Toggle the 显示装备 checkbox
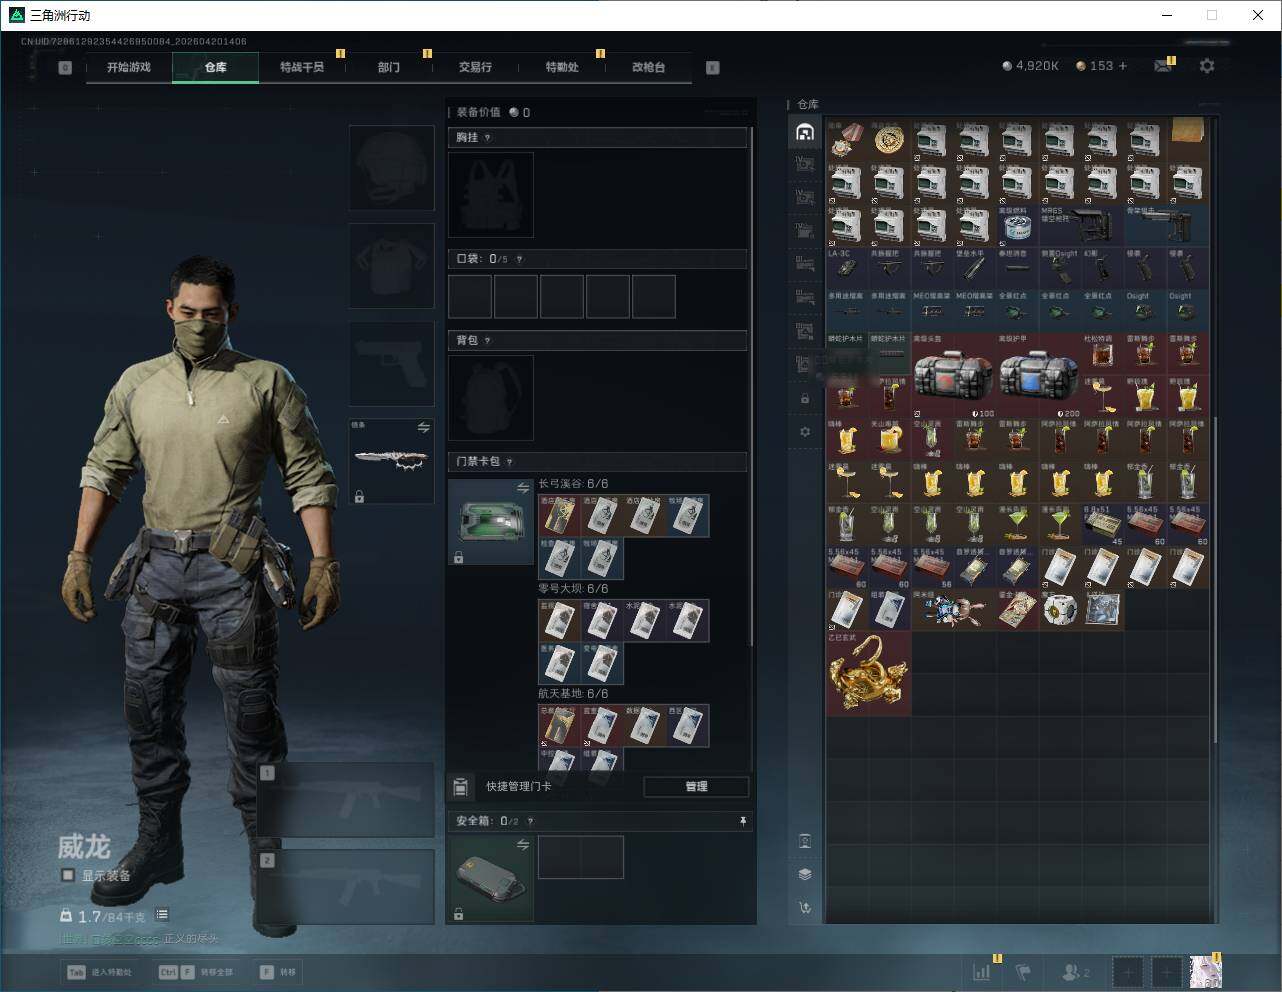This screenshot has width=1282, height=992. tap(68, 875)
